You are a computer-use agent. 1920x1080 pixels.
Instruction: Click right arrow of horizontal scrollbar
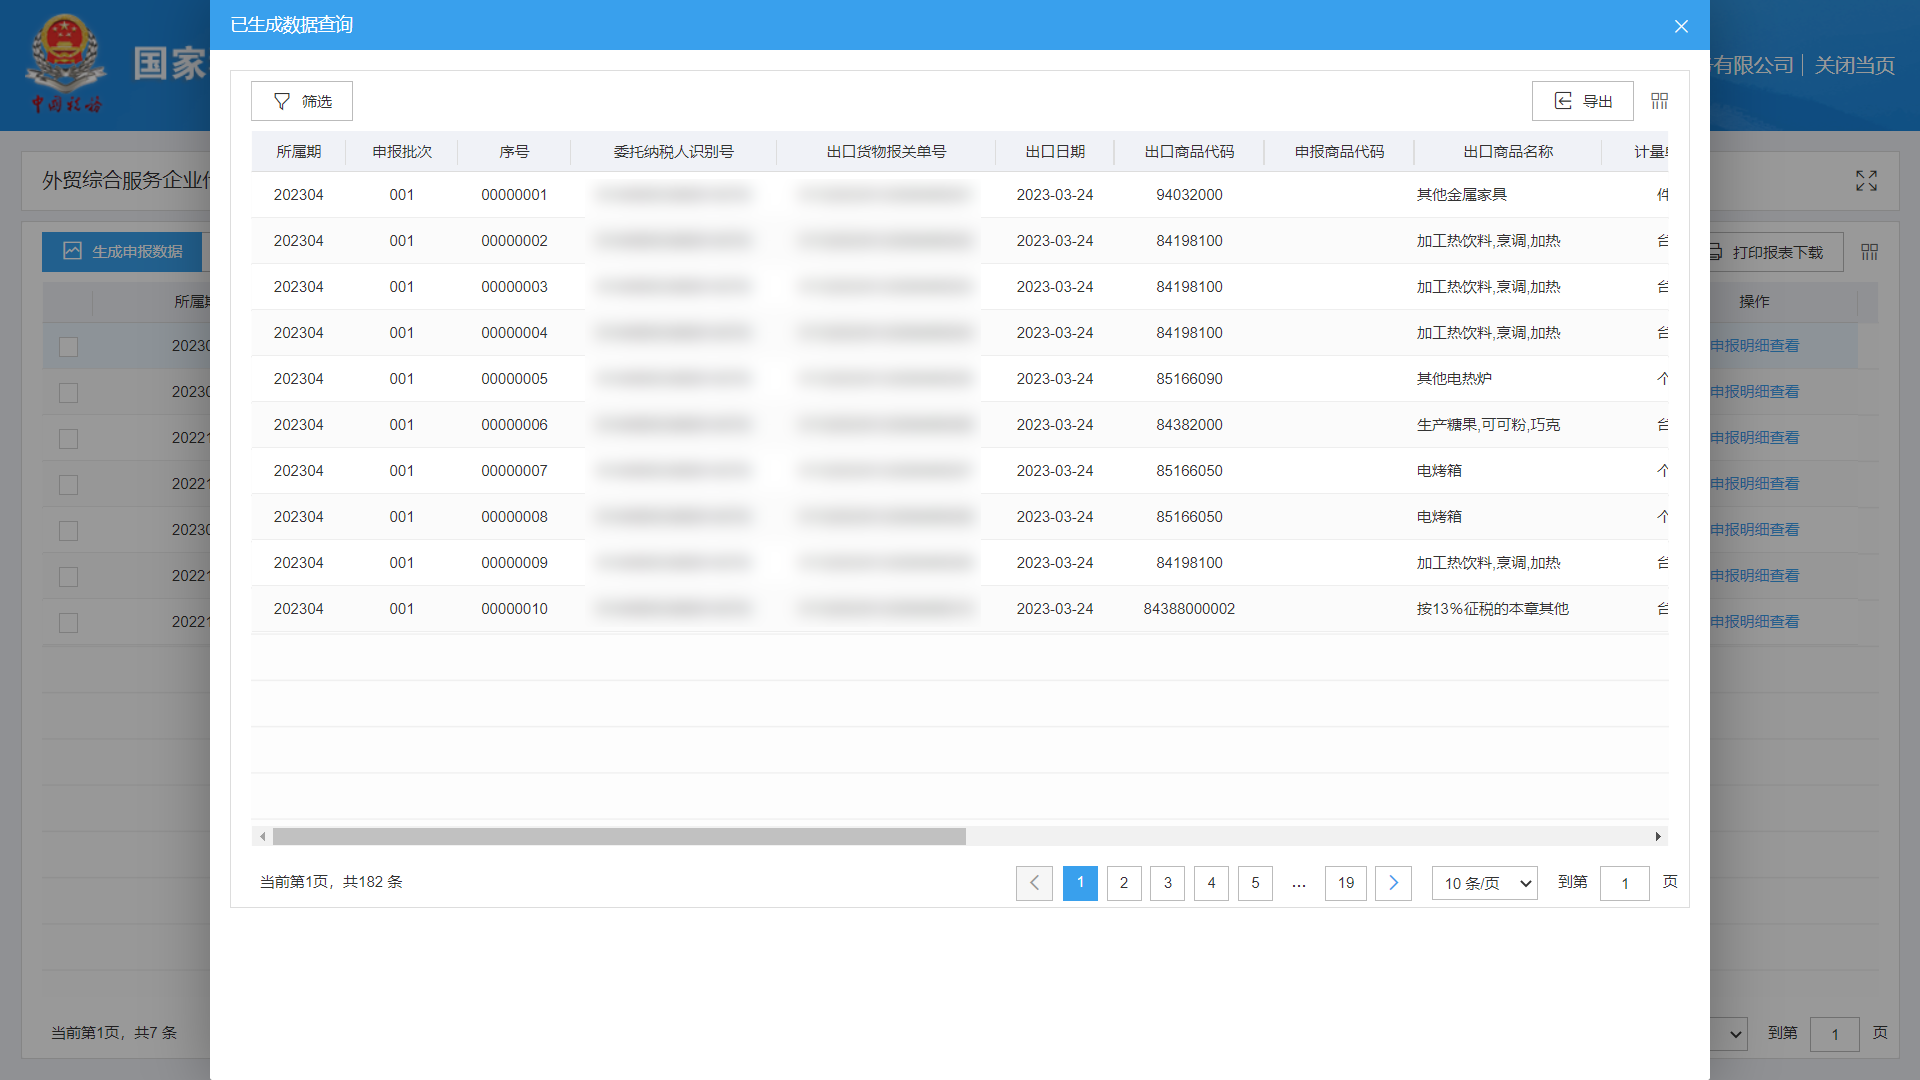pyautogui.click(x=1658, y=836)
